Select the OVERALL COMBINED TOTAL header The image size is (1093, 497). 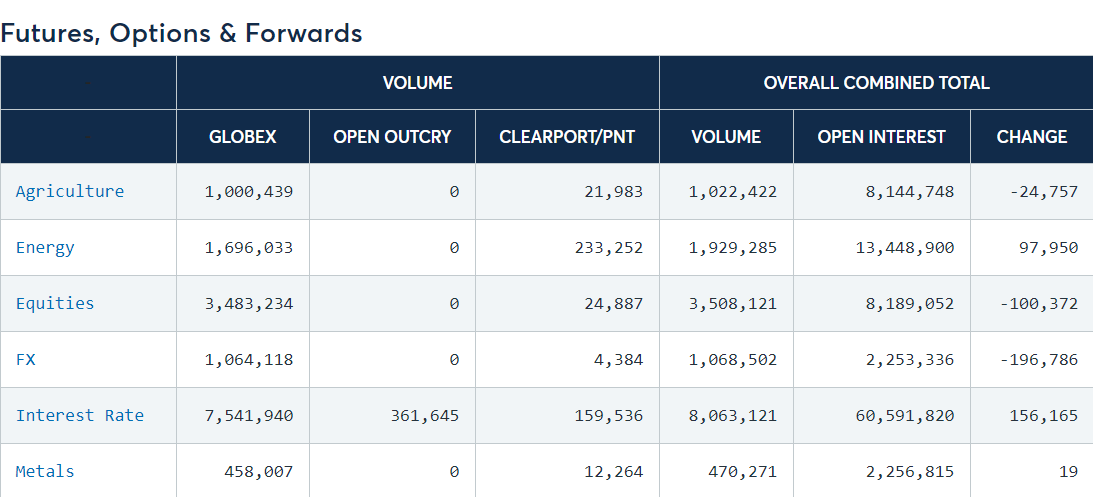[x=876, y=83]
